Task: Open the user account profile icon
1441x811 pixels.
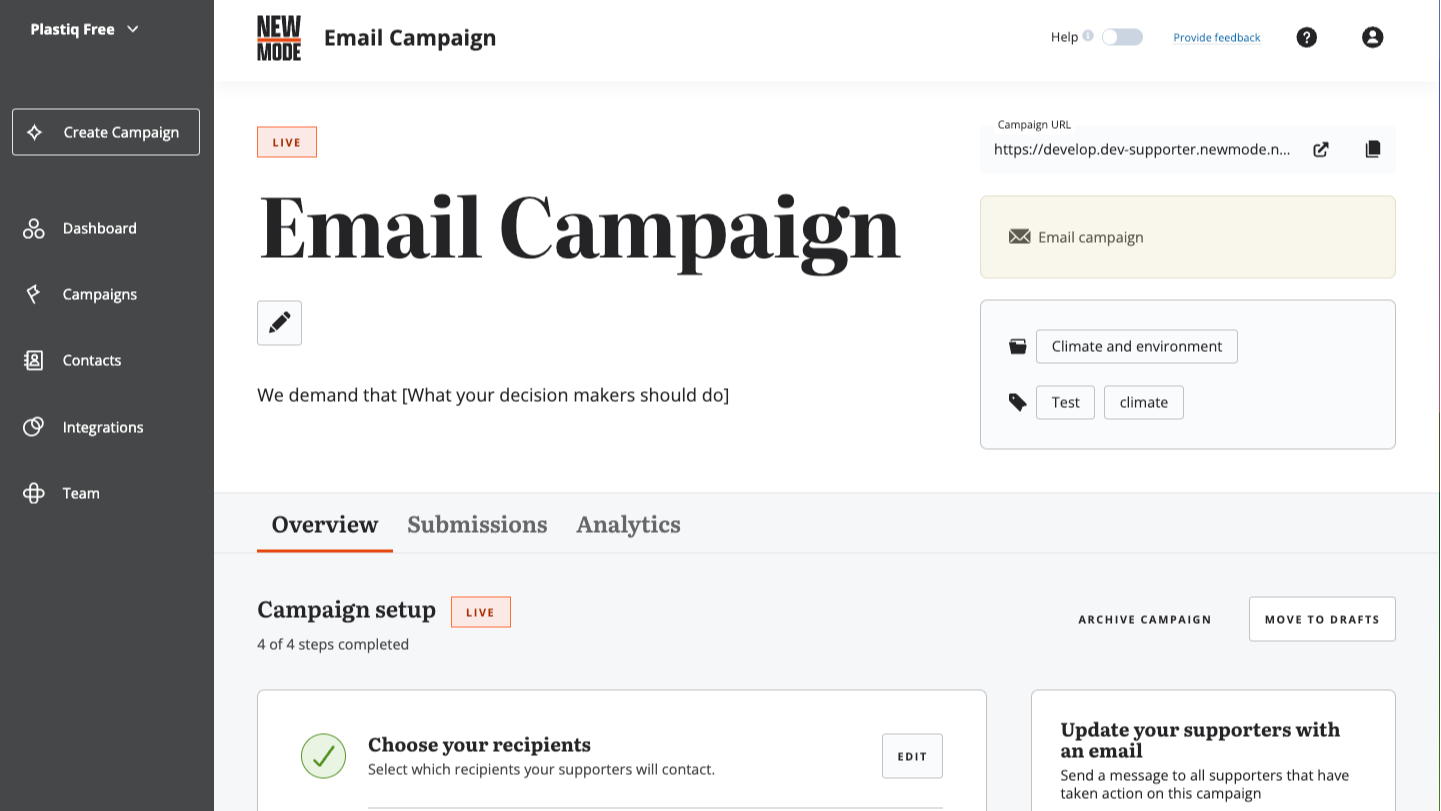Action: 1372,38
